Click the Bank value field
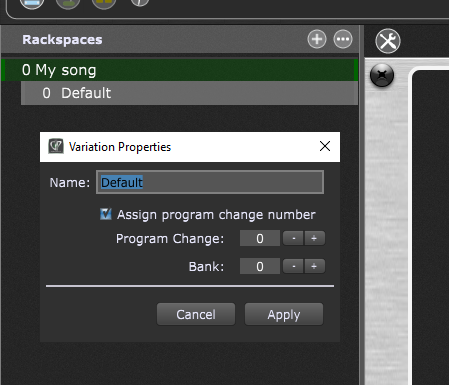The width and height of the screenshot is (449, 385). click(x=260, y=266)
